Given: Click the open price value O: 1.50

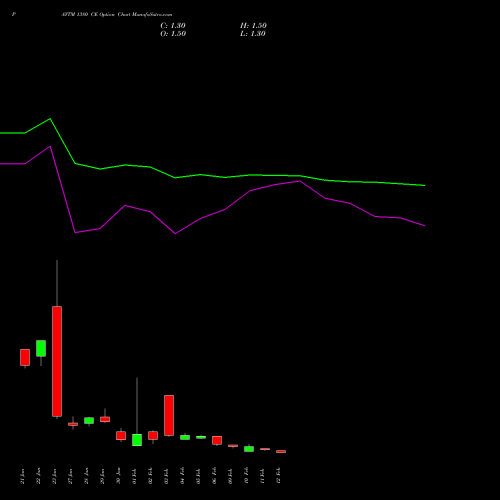Looking at the screenshot, I should point(173,34).
